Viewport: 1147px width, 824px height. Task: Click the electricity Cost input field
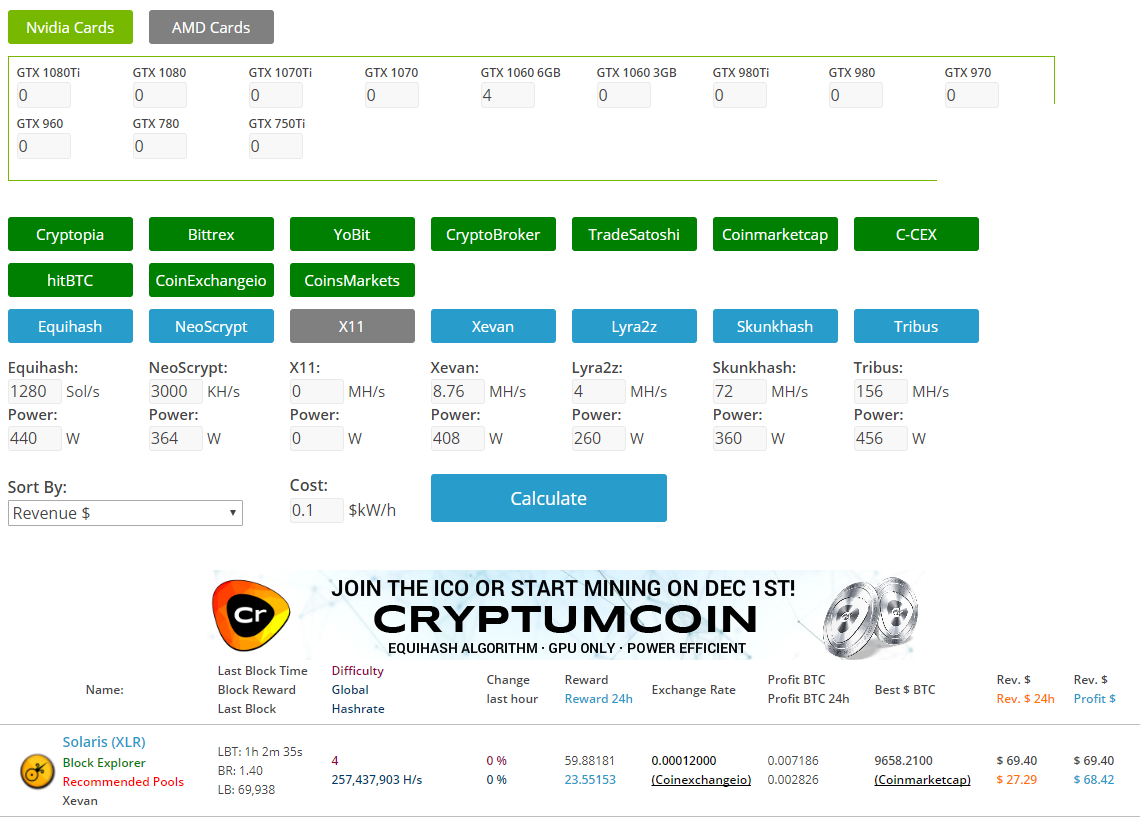click(x=317, y=510)
